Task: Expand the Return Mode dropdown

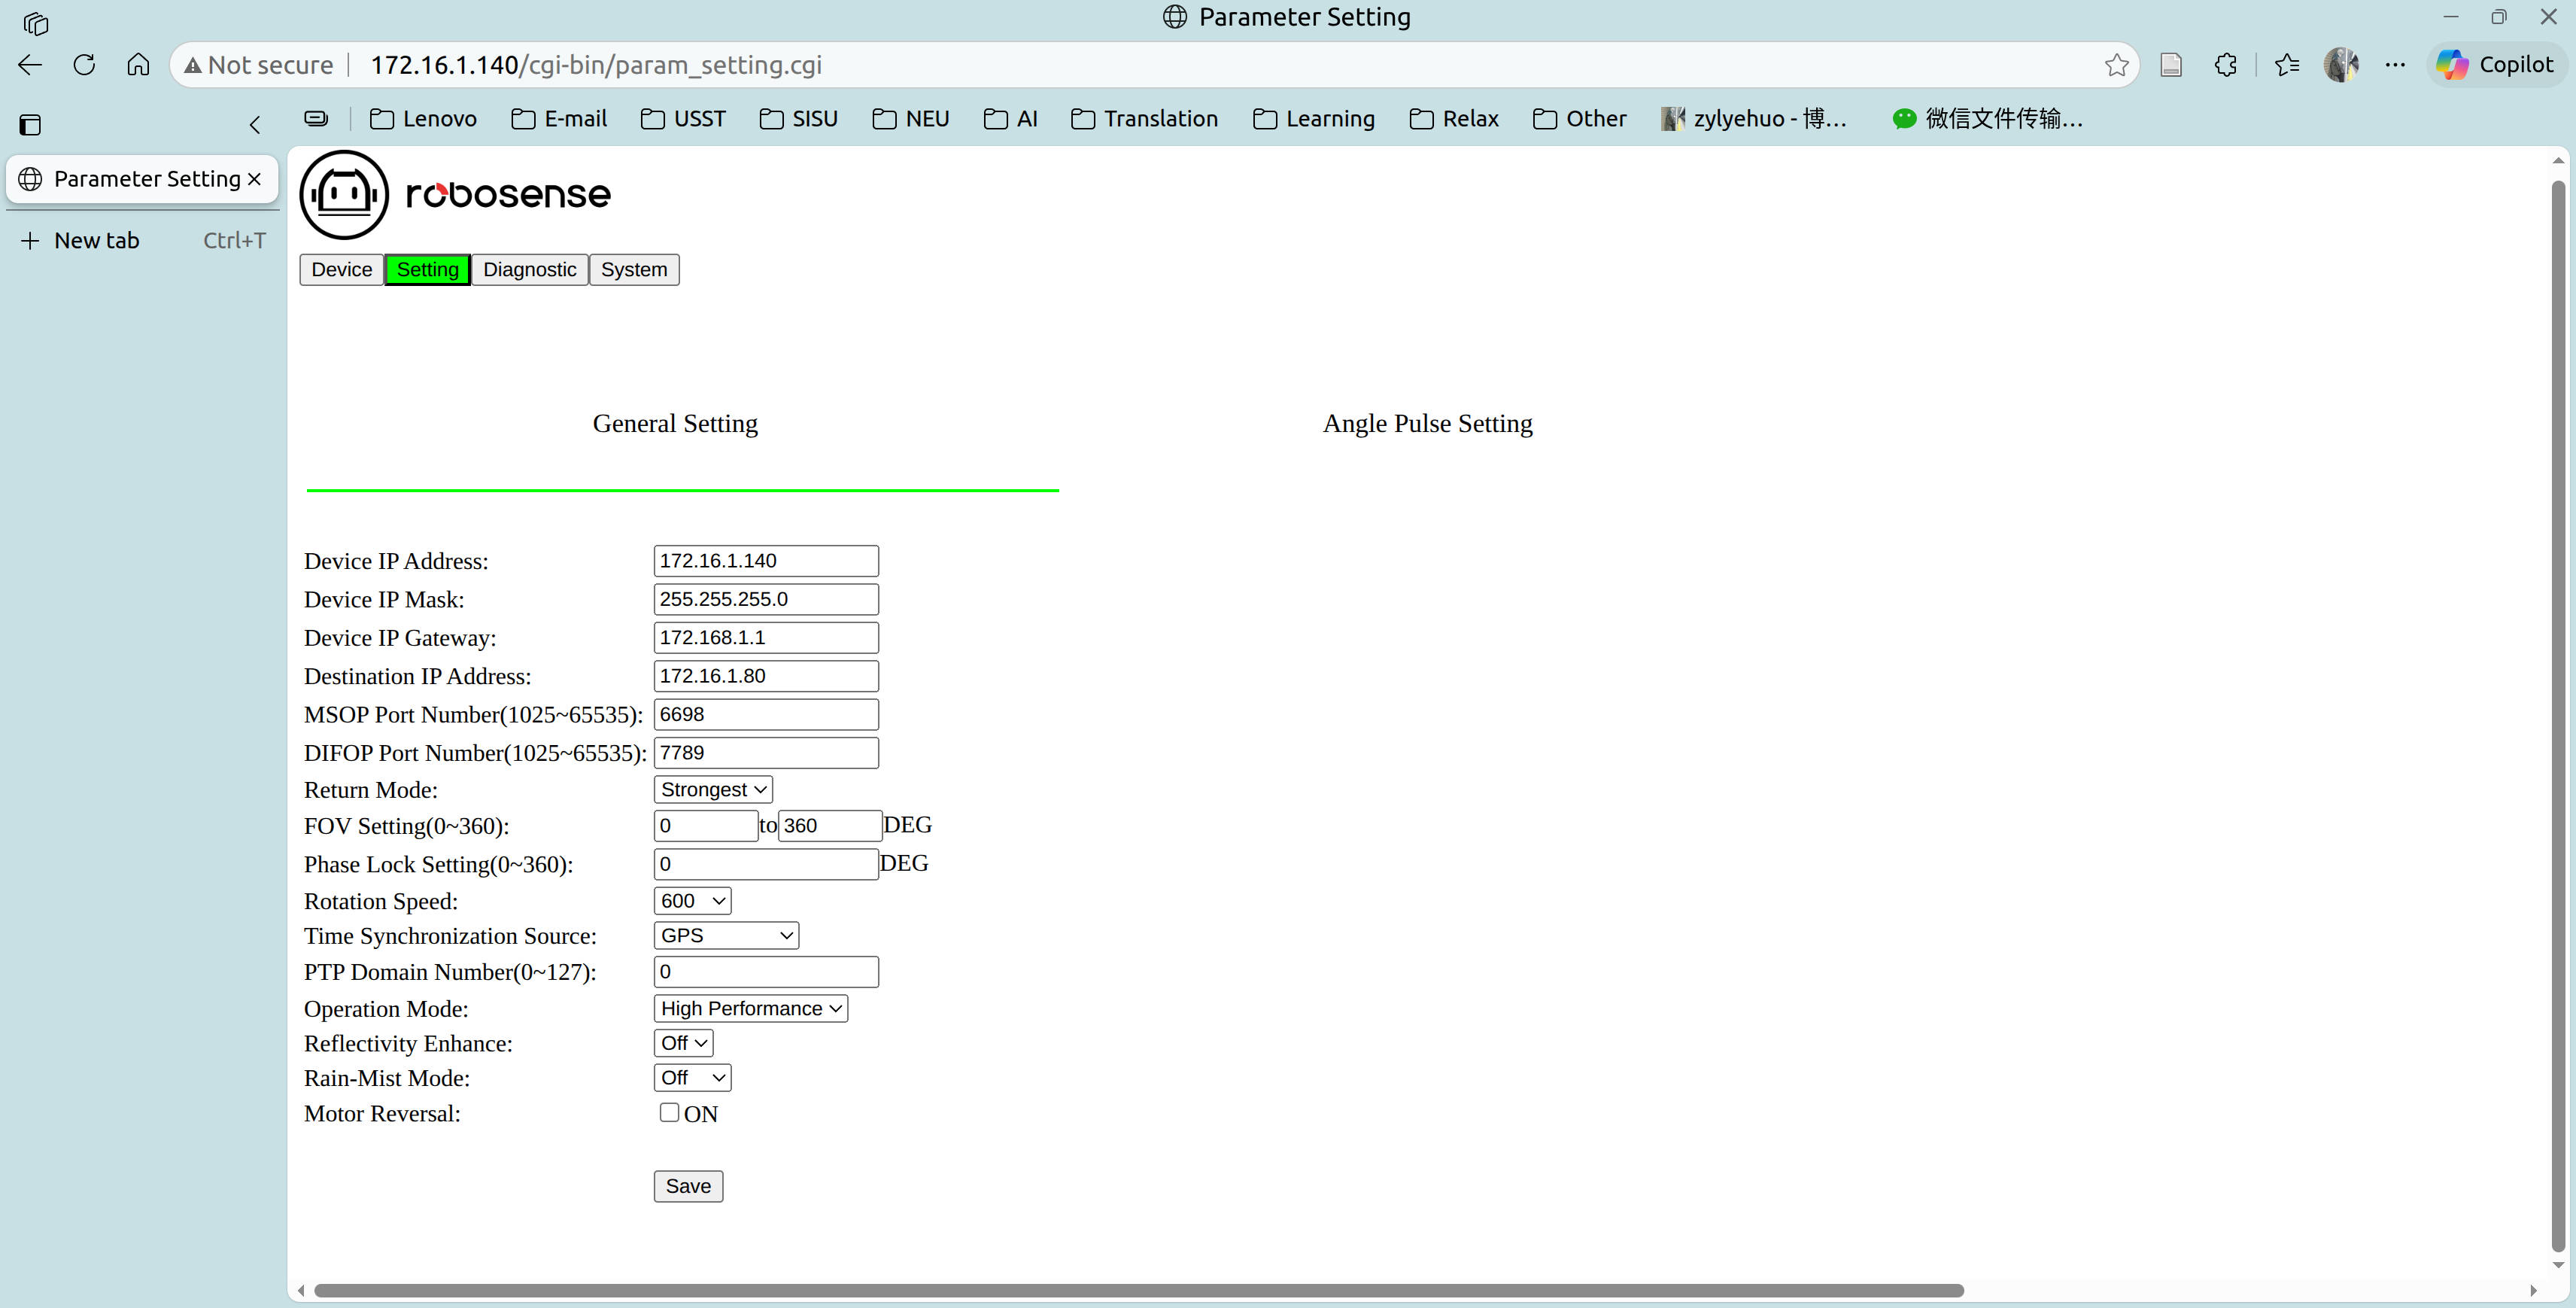Action: (x=713, y=790)
